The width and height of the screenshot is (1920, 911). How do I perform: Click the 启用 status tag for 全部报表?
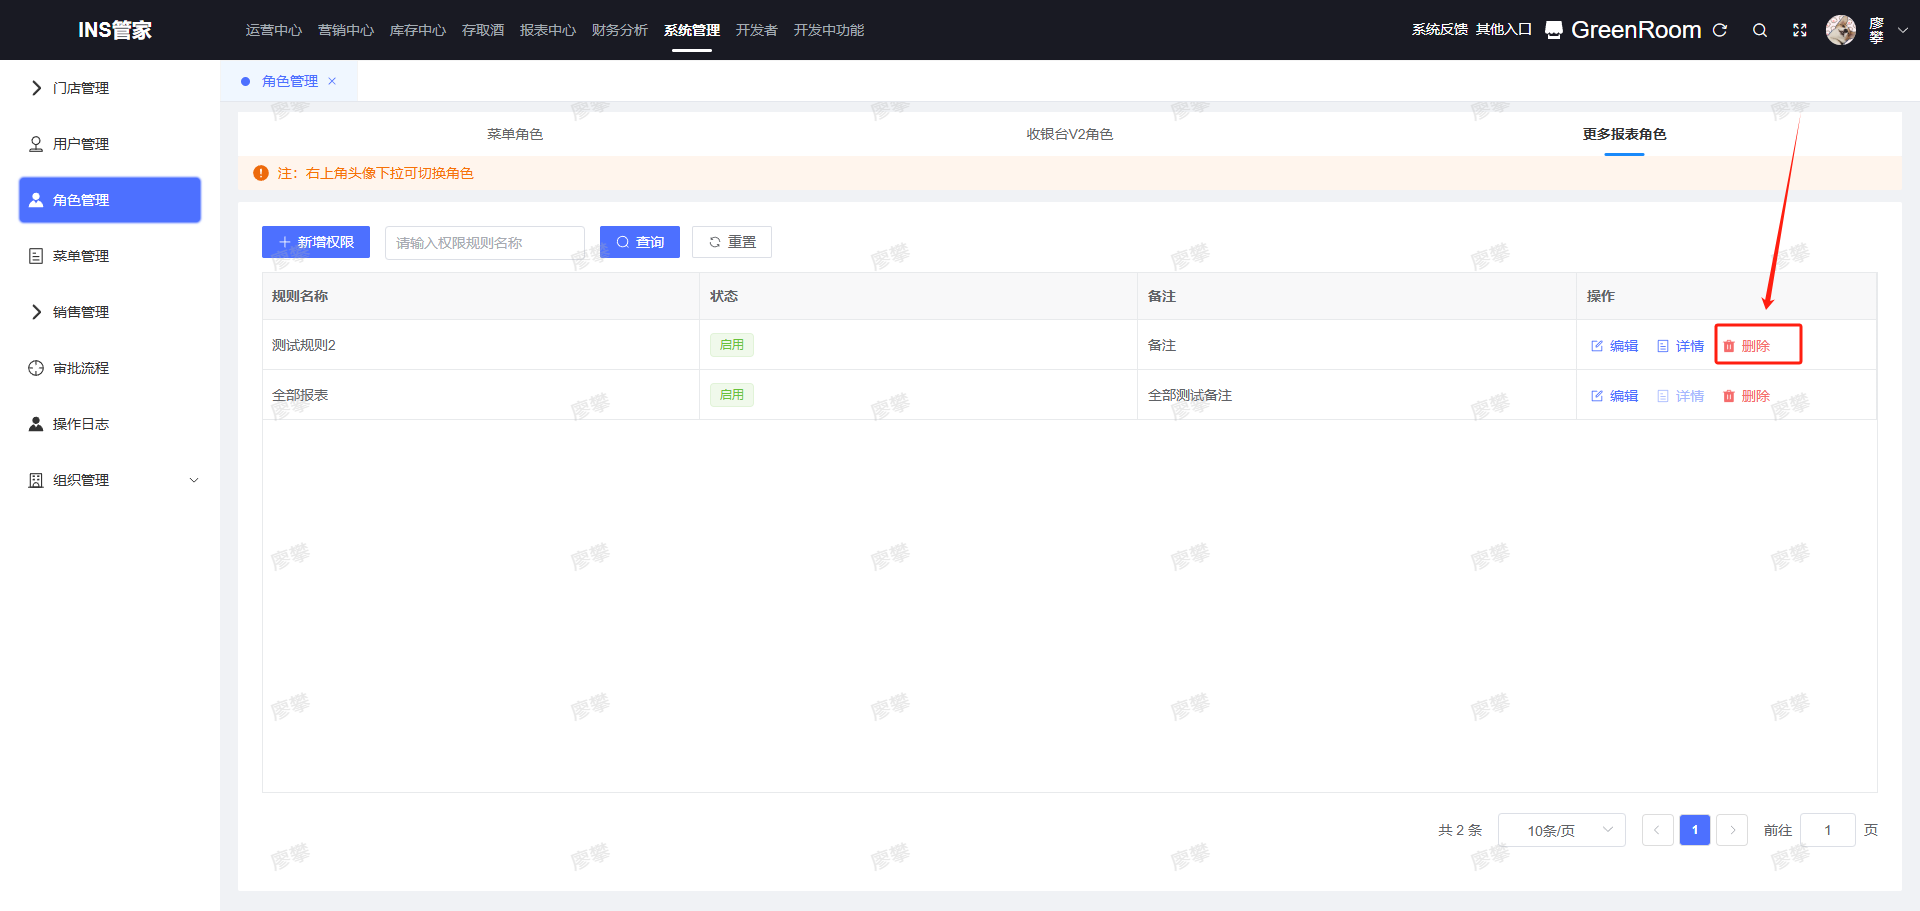pos(732,395)
